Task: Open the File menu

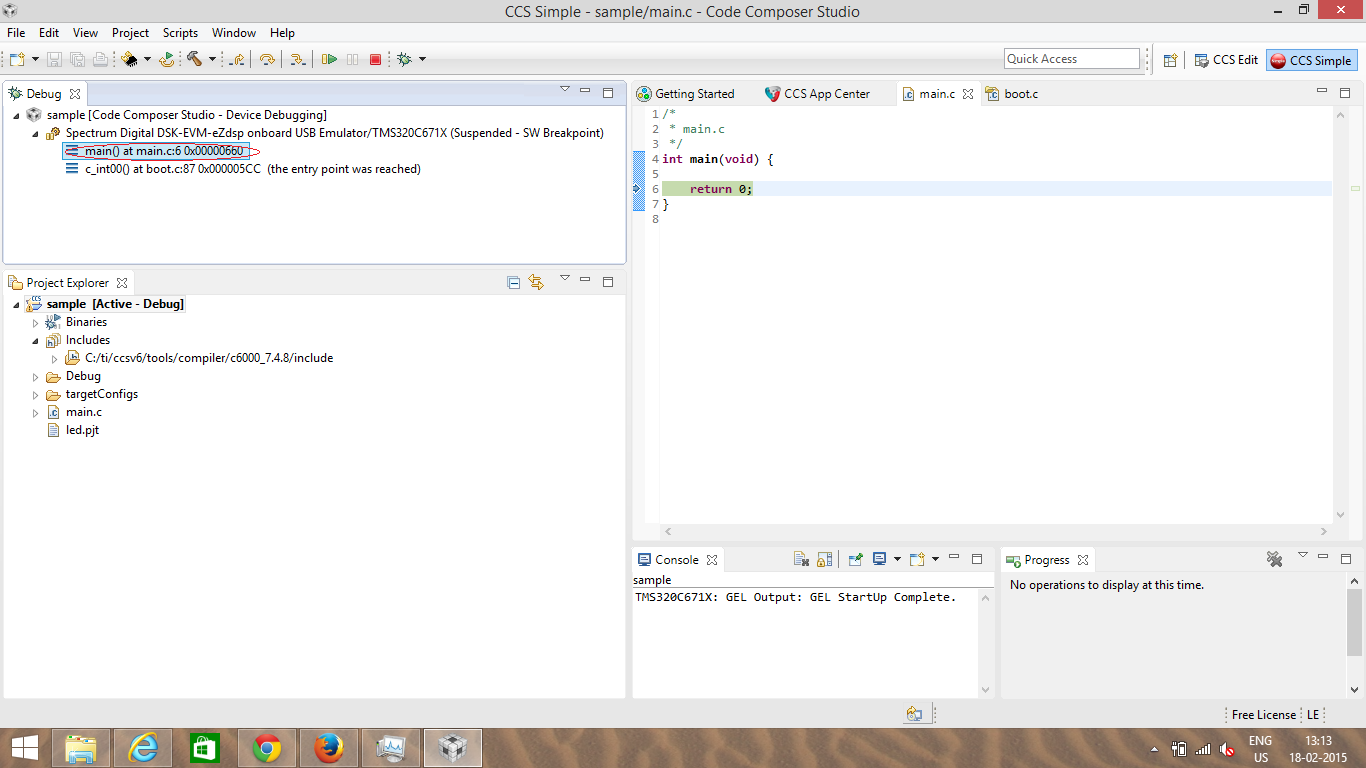Action: [16, 33]
